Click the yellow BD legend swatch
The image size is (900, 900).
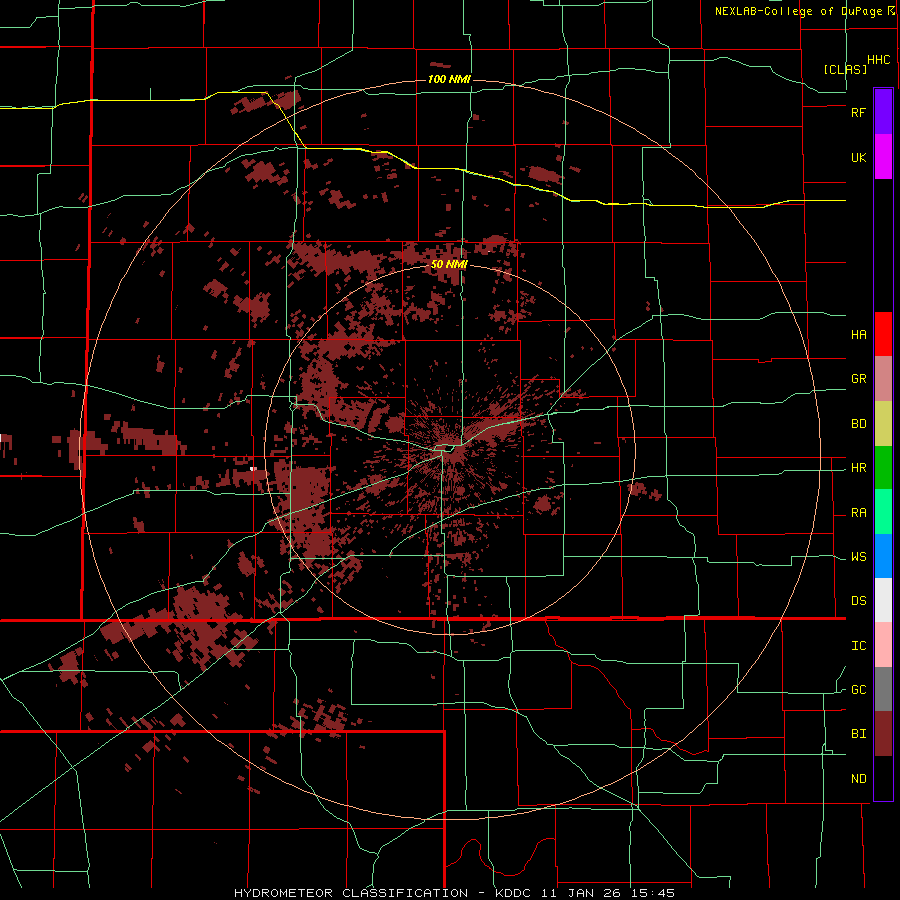click(883, 424)
